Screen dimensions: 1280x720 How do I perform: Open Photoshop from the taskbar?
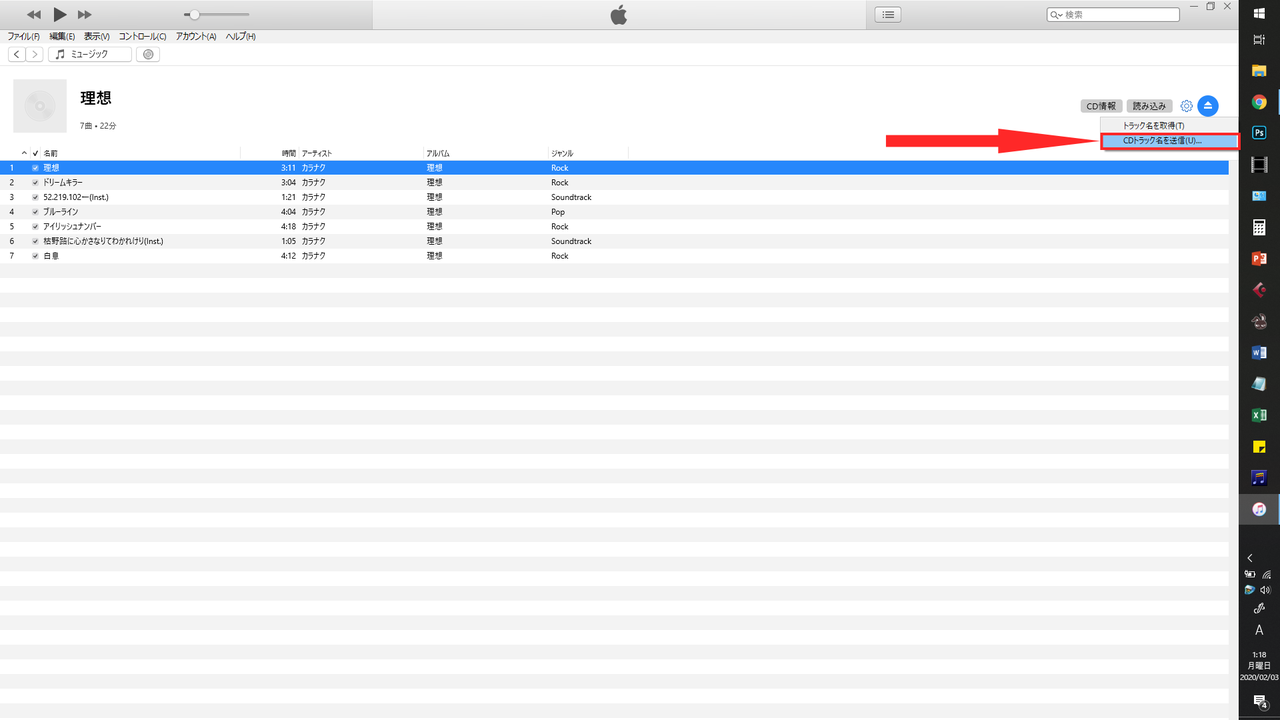(1259, 133)
